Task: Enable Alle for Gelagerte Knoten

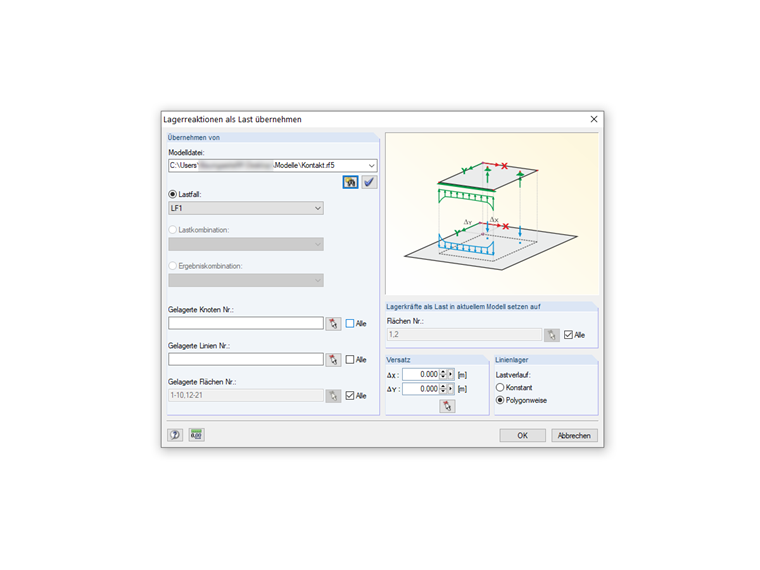Action: point(350,323)
